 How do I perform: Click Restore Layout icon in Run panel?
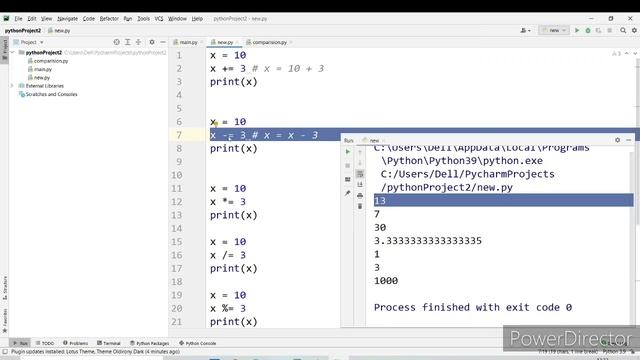[348, 180]
